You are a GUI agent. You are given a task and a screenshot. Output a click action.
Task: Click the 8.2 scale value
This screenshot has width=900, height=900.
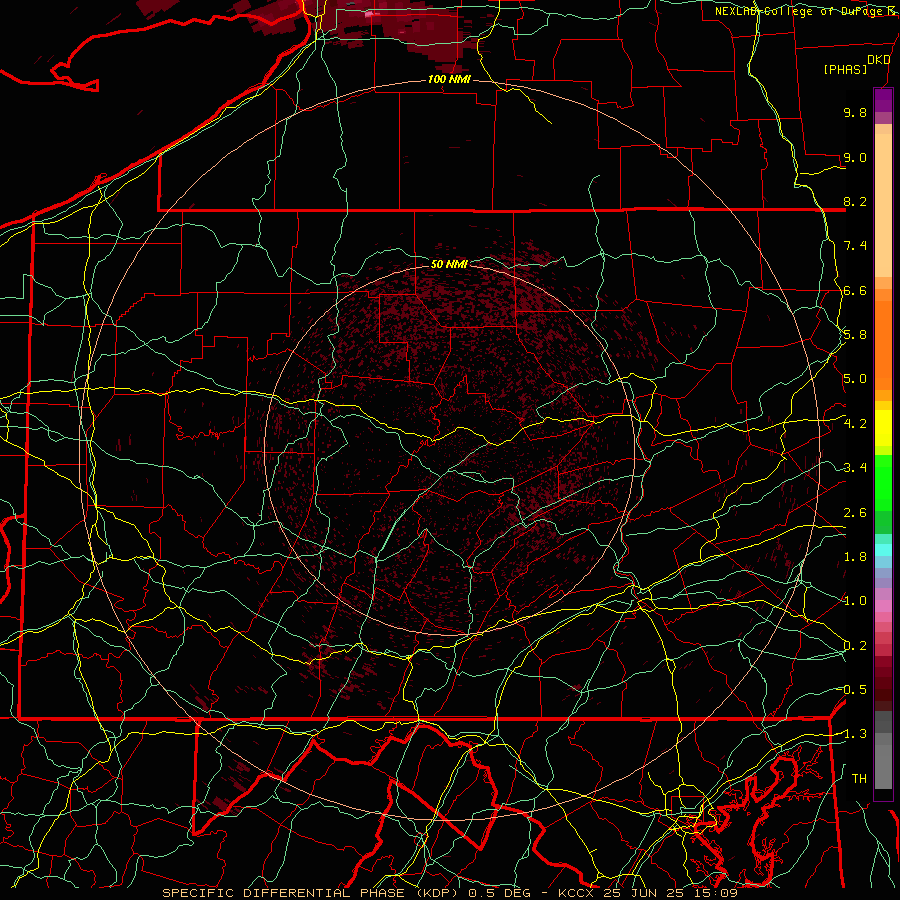point(855,201)
